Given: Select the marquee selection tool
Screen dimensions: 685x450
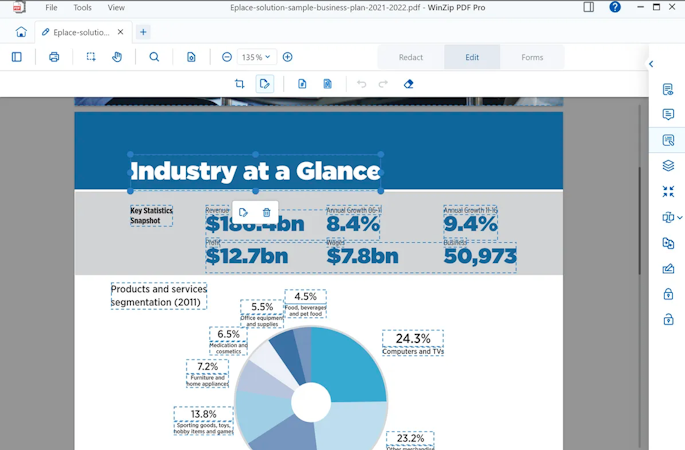Looking at the screenshot, I should (x=91, y=57).
